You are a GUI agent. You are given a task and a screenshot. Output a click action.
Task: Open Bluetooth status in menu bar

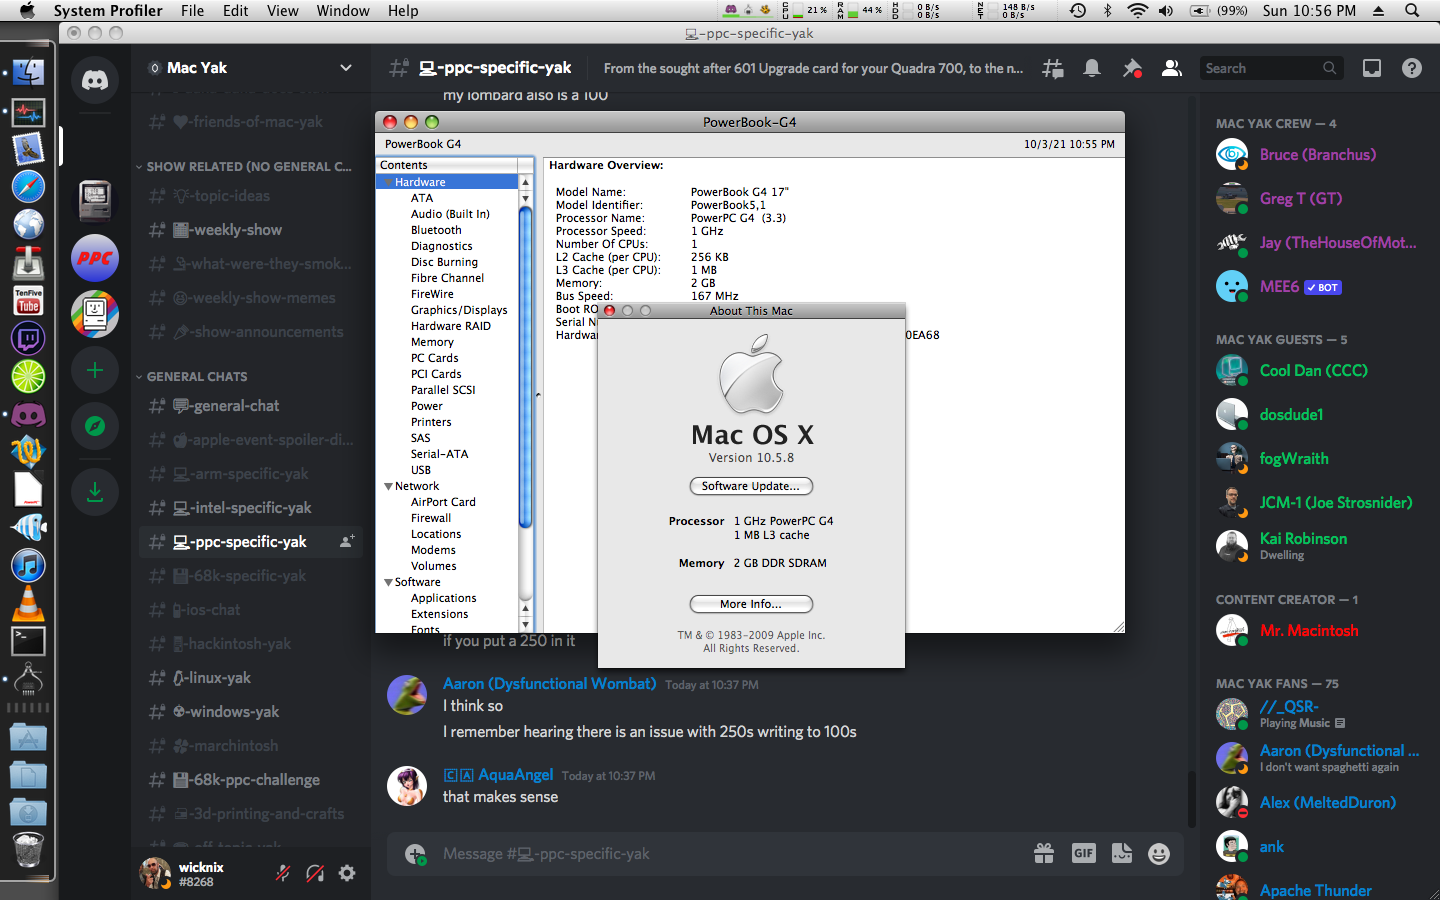pyautogui.click(x=1107, y=10)
